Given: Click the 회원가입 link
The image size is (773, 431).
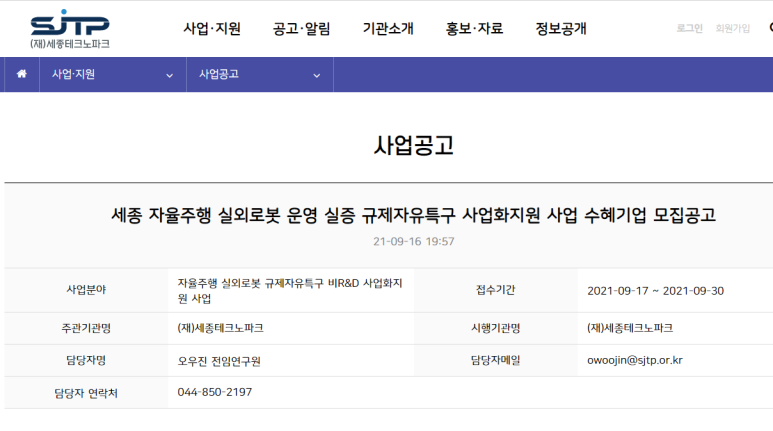Looking at the screenshot, I should click(x=733, y=28).
